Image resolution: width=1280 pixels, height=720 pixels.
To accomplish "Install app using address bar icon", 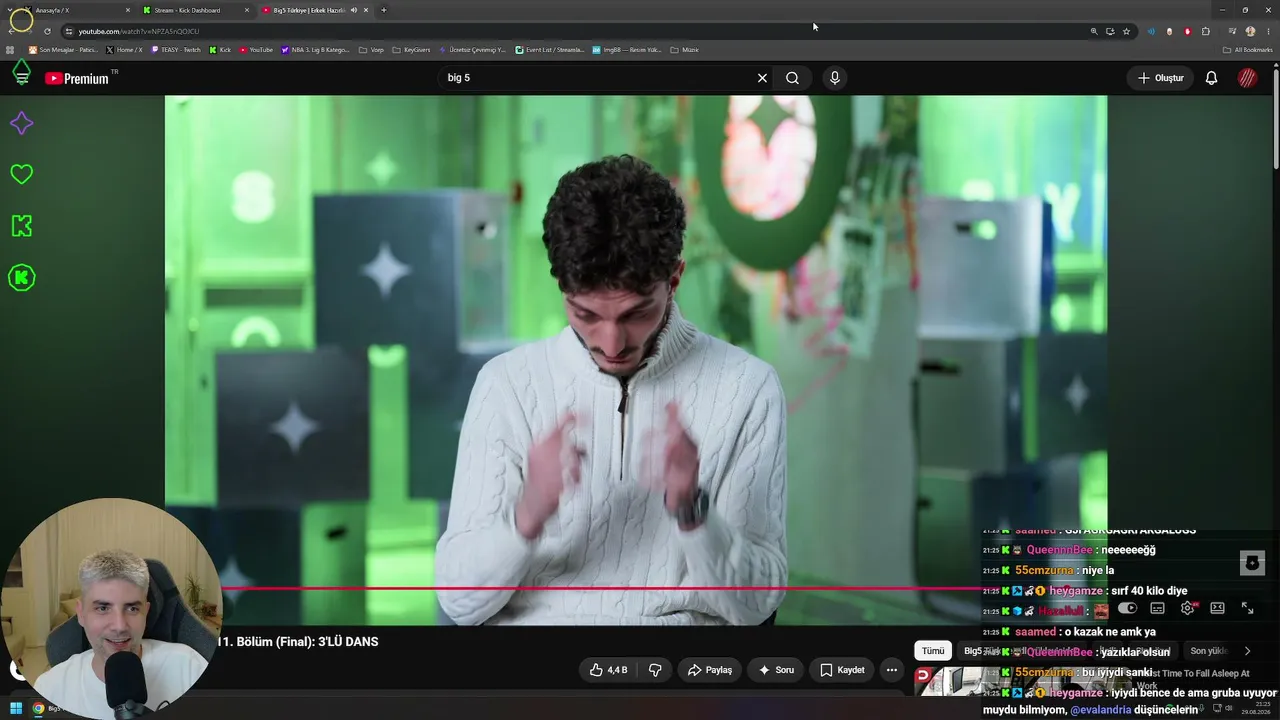I will [x=1110, y=31].
